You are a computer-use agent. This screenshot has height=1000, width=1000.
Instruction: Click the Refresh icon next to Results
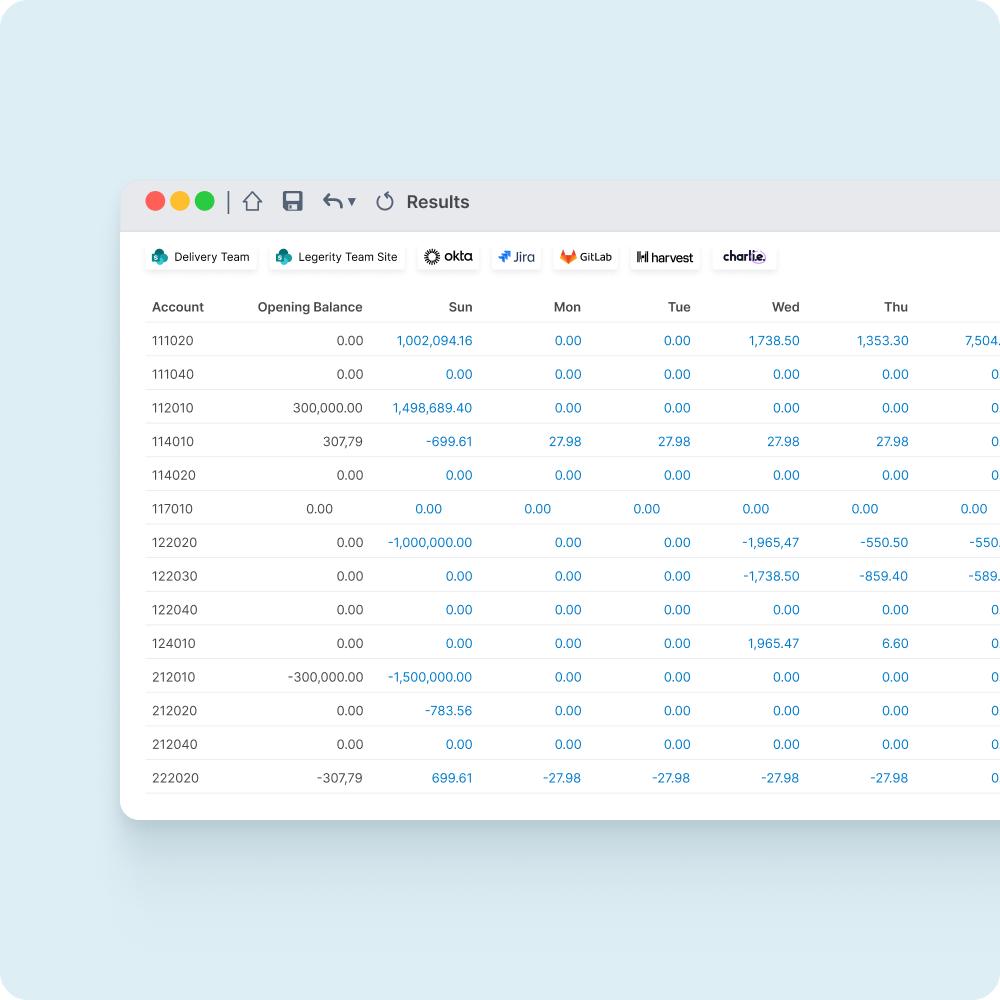tap(384, 201)
